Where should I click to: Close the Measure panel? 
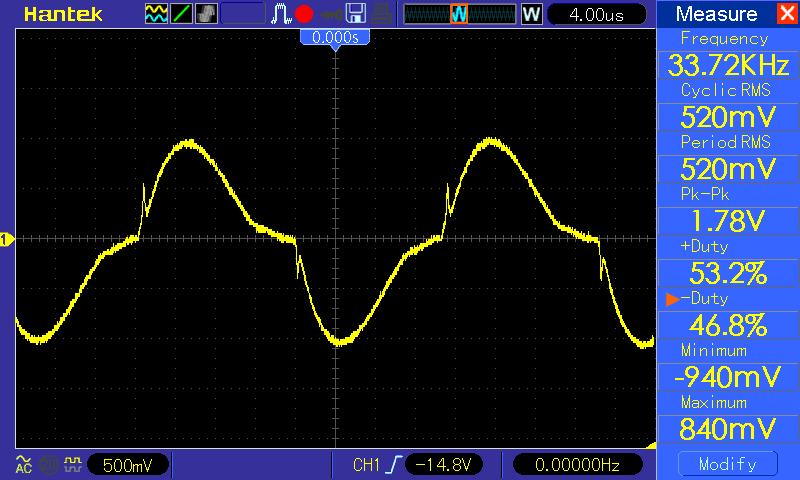click(787, 14)
